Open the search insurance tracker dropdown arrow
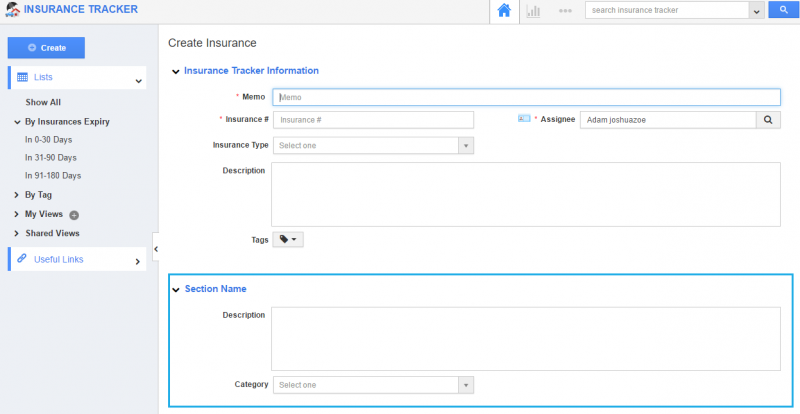The height and width of the screenshot is (414, 800). click(x=757, y=11)
